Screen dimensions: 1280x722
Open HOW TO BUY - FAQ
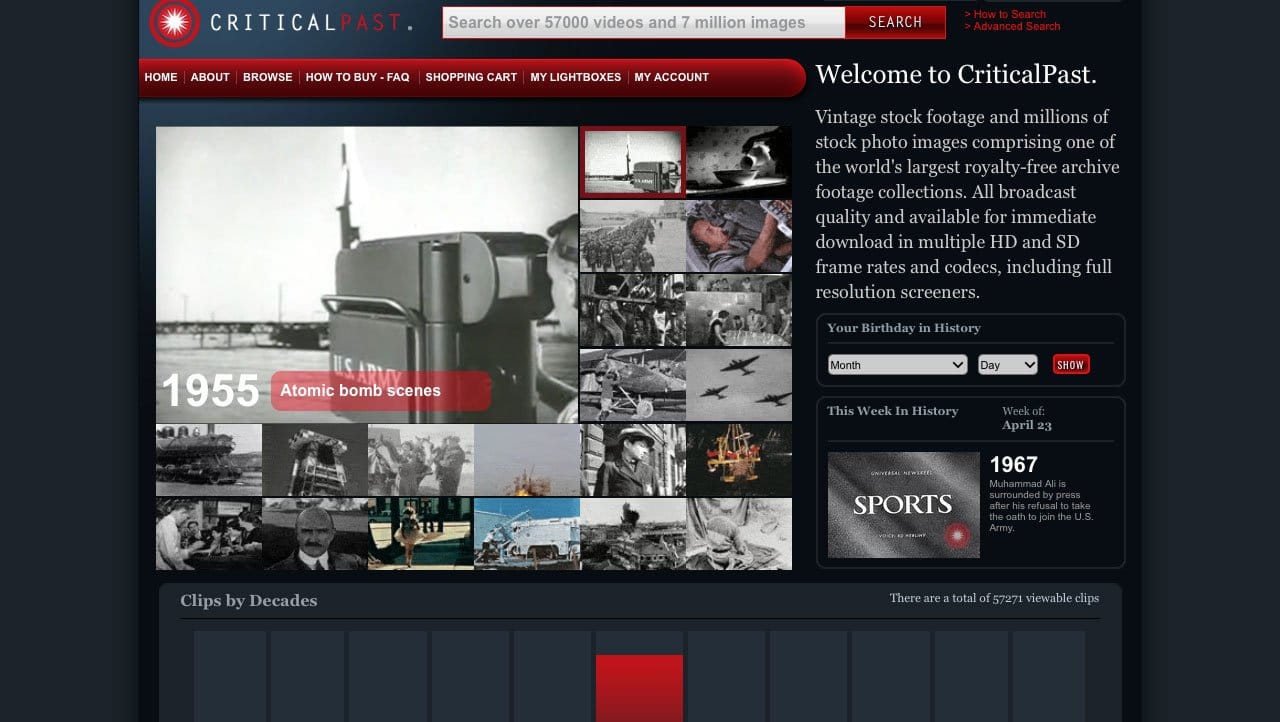(358, 77)
